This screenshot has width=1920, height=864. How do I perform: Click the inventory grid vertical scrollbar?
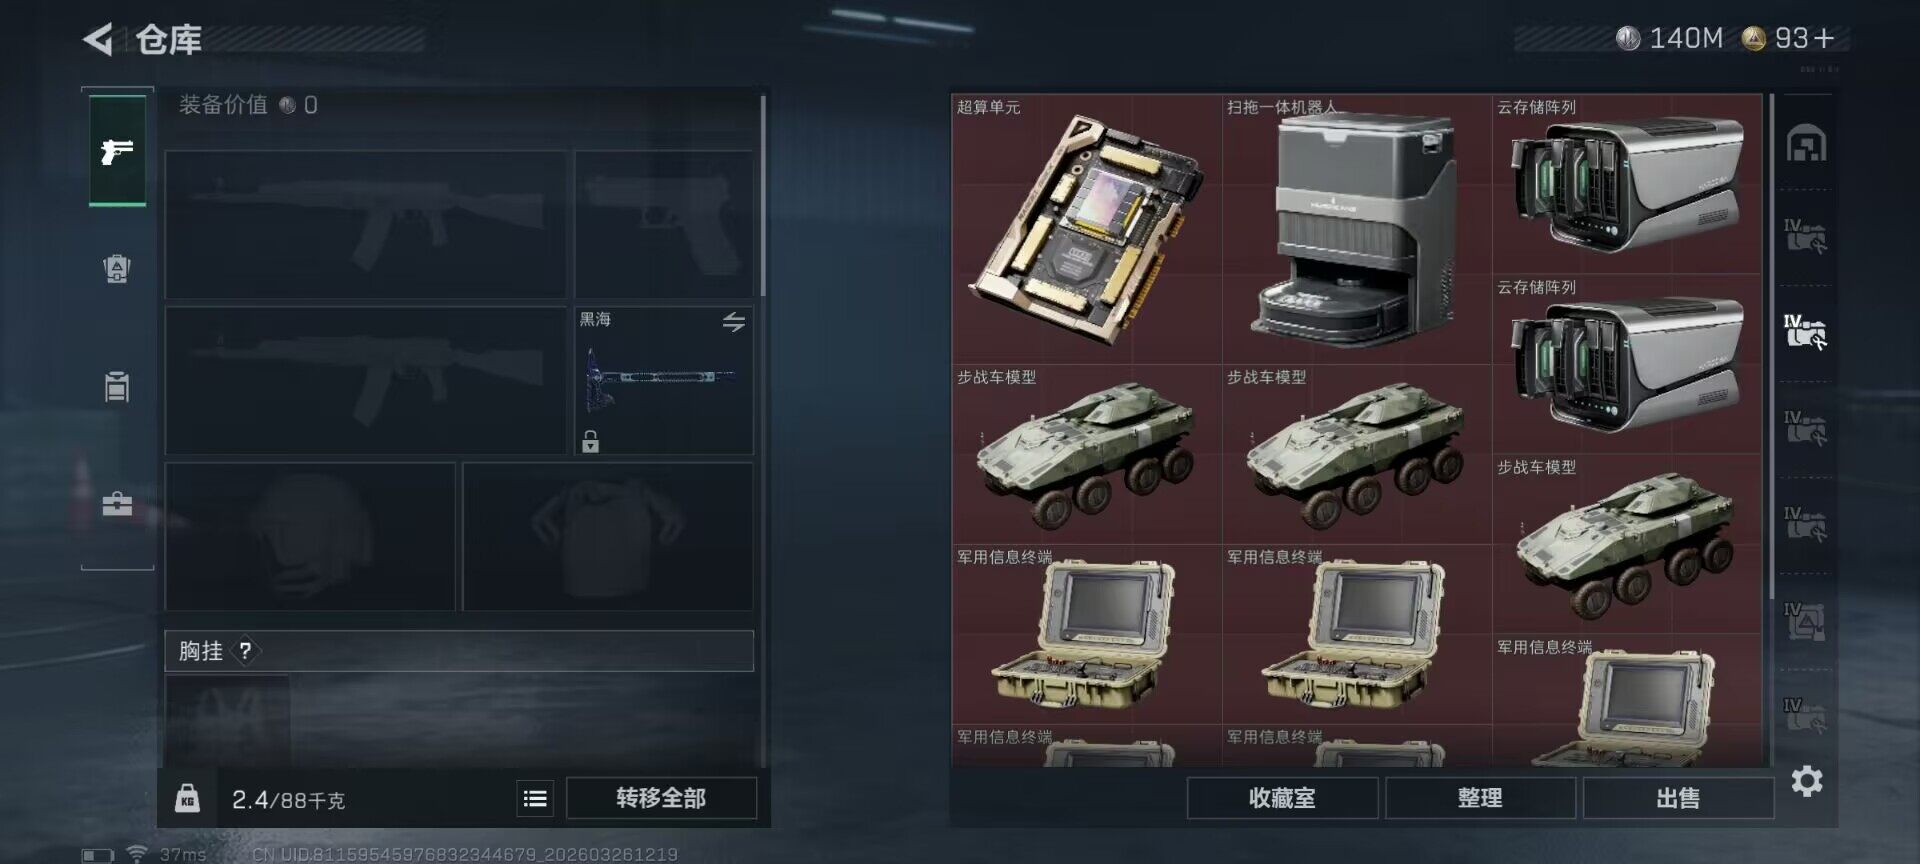tap(1771, 345)
